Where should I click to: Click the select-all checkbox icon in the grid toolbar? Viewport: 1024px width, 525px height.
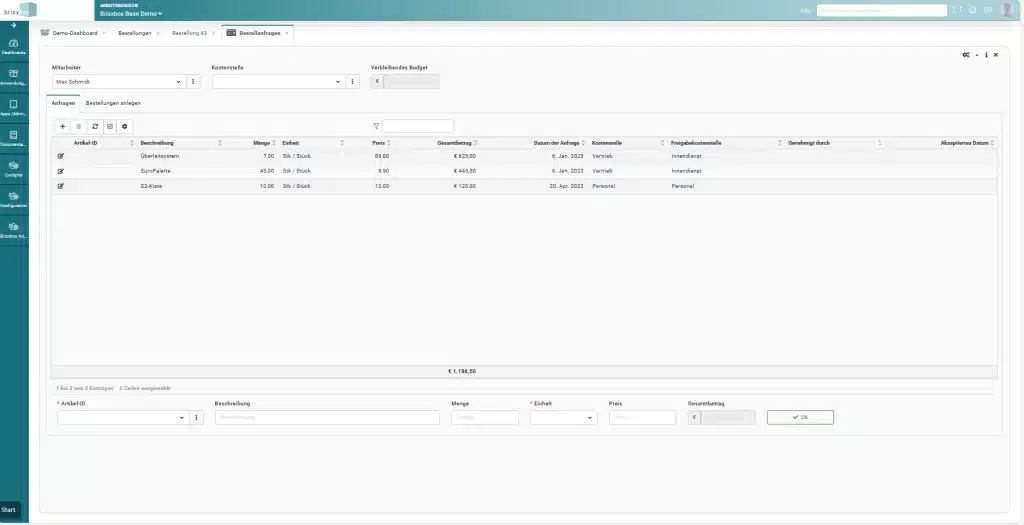tap(110, 126)
